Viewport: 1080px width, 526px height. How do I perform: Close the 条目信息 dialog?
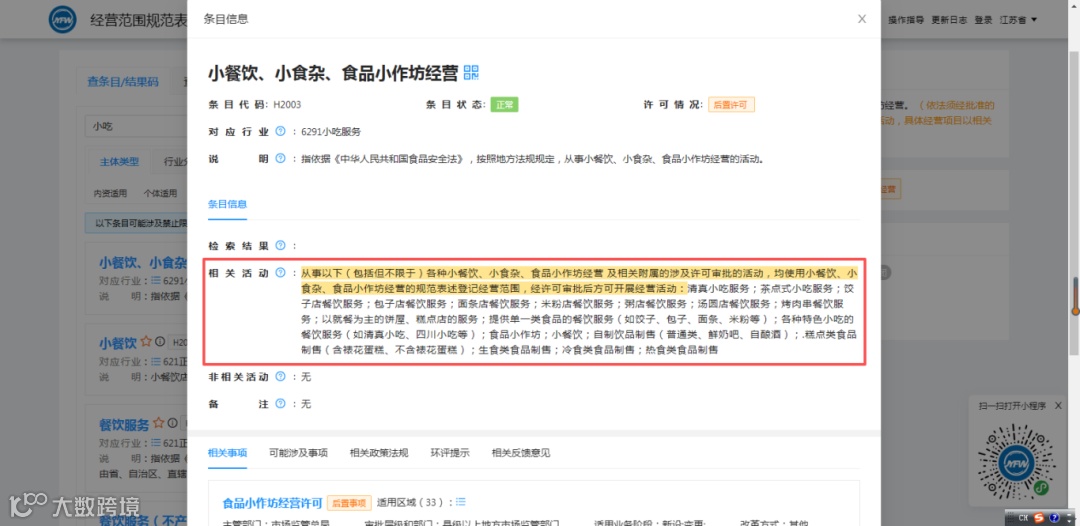(862, 19)
